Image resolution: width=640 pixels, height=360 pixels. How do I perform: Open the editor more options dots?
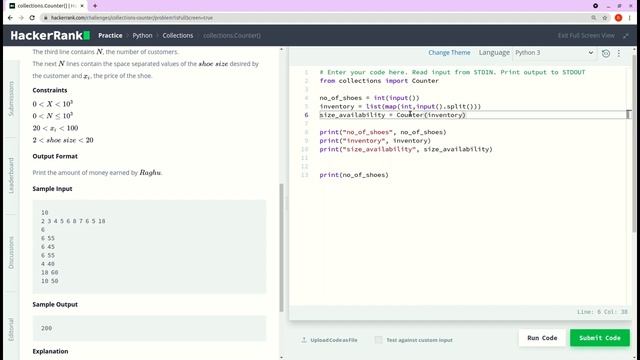(619, 53)
